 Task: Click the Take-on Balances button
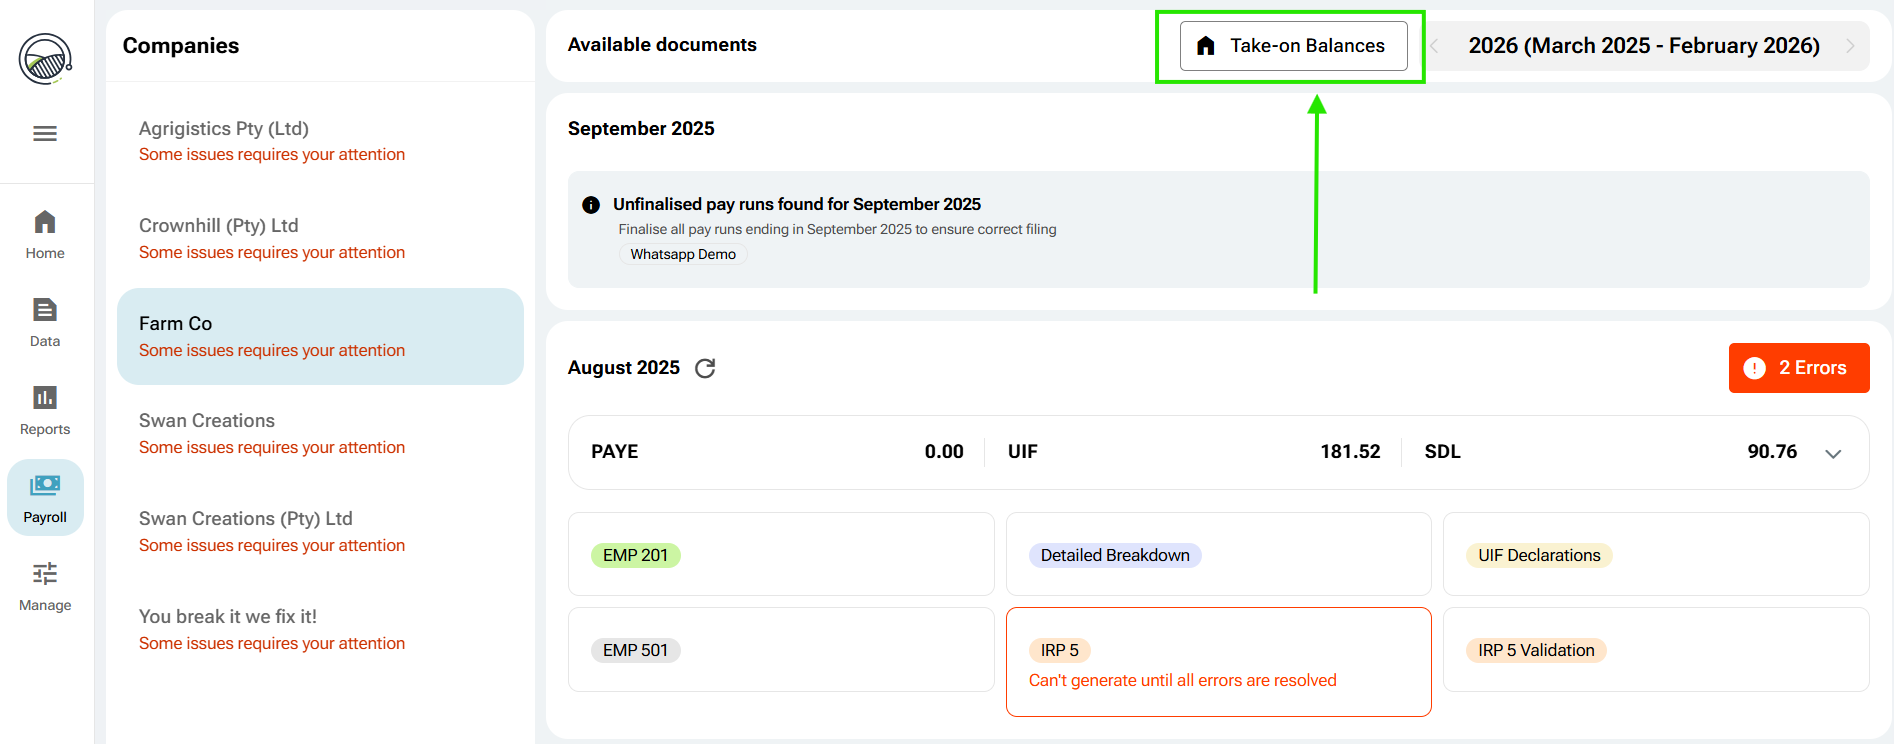click(x=1293, y=46)
